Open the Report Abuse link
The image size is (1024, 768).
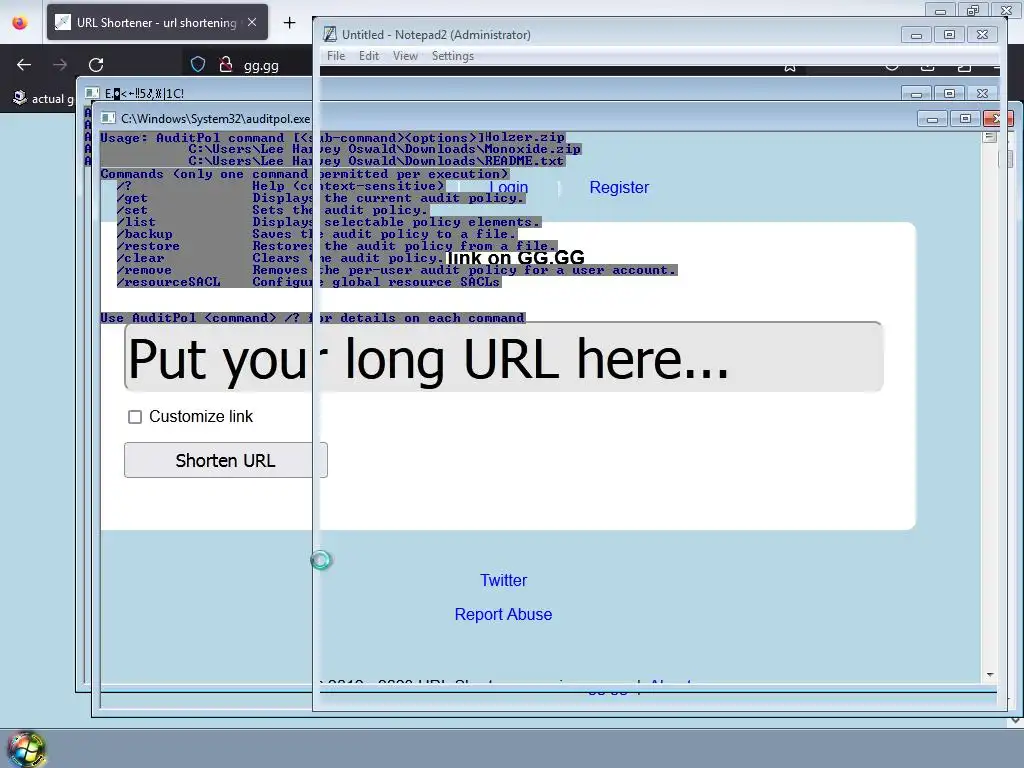click(x=504, y=614)
